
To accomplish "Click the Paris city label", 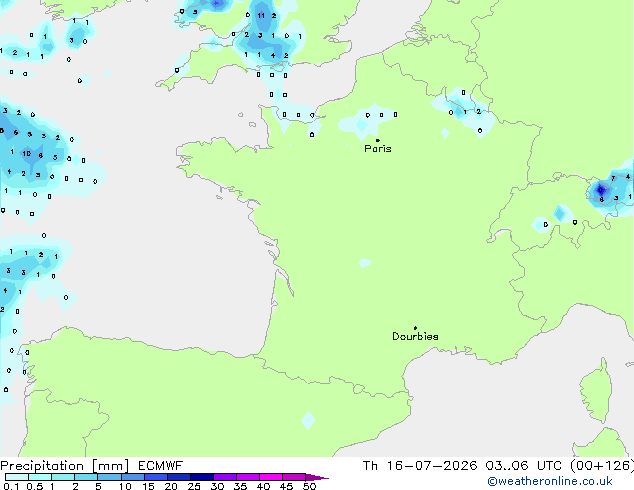I will tap(378, 149).
